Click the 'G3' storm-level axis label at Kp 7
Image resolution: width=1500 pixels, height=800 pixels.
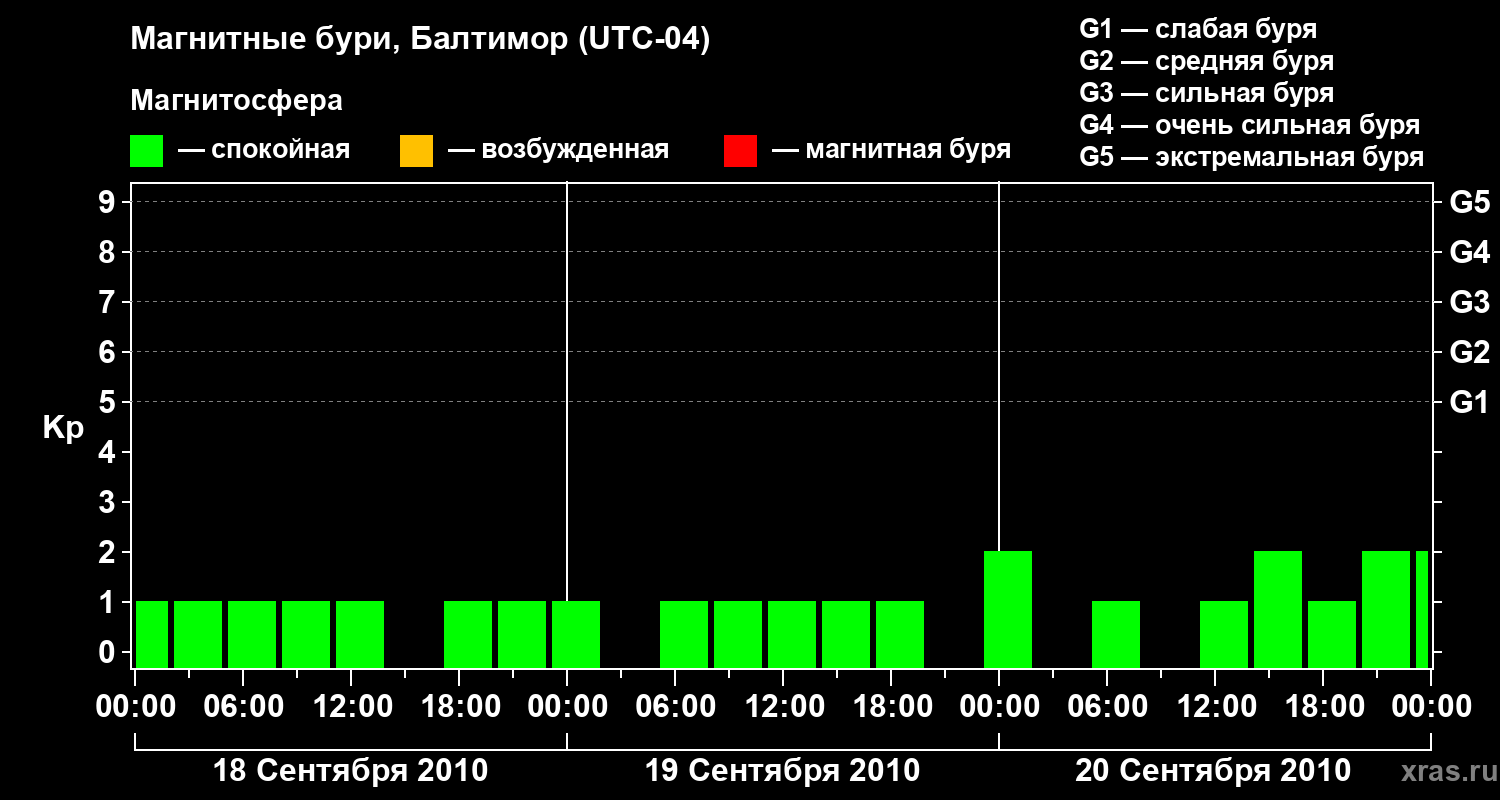pyautogui.click(x=1470, y=302)
